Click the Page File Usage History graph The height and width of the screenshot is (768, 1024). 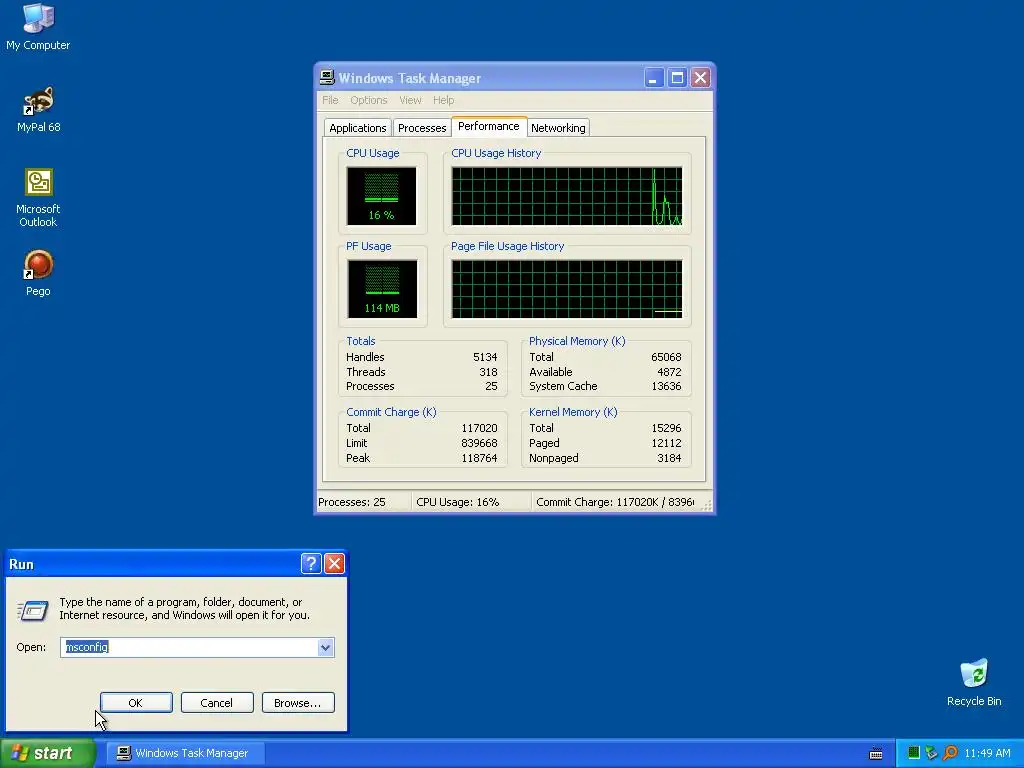567,289
